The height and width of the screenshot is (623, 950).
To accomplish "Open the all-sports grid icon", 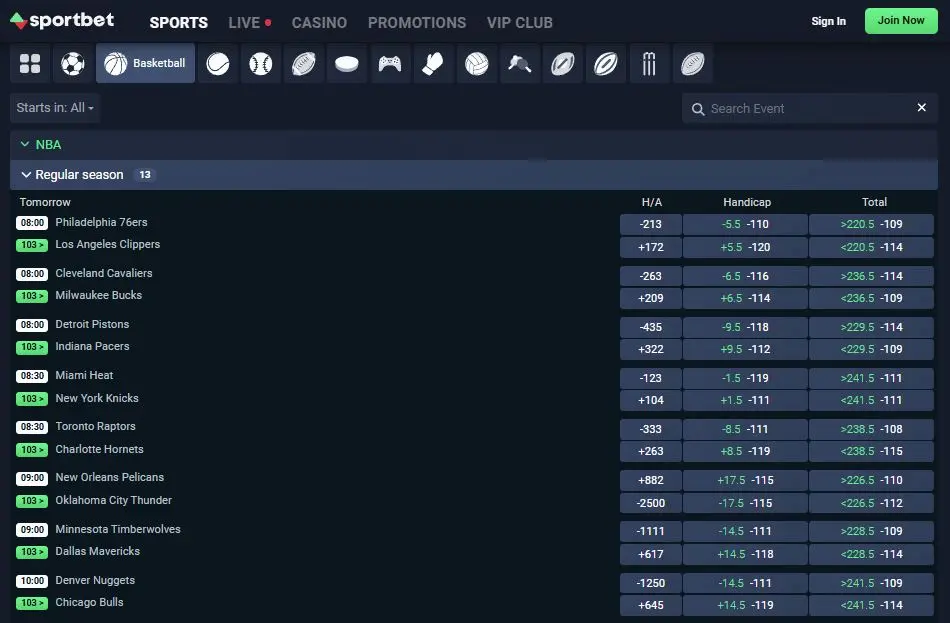I will [29, 62].
